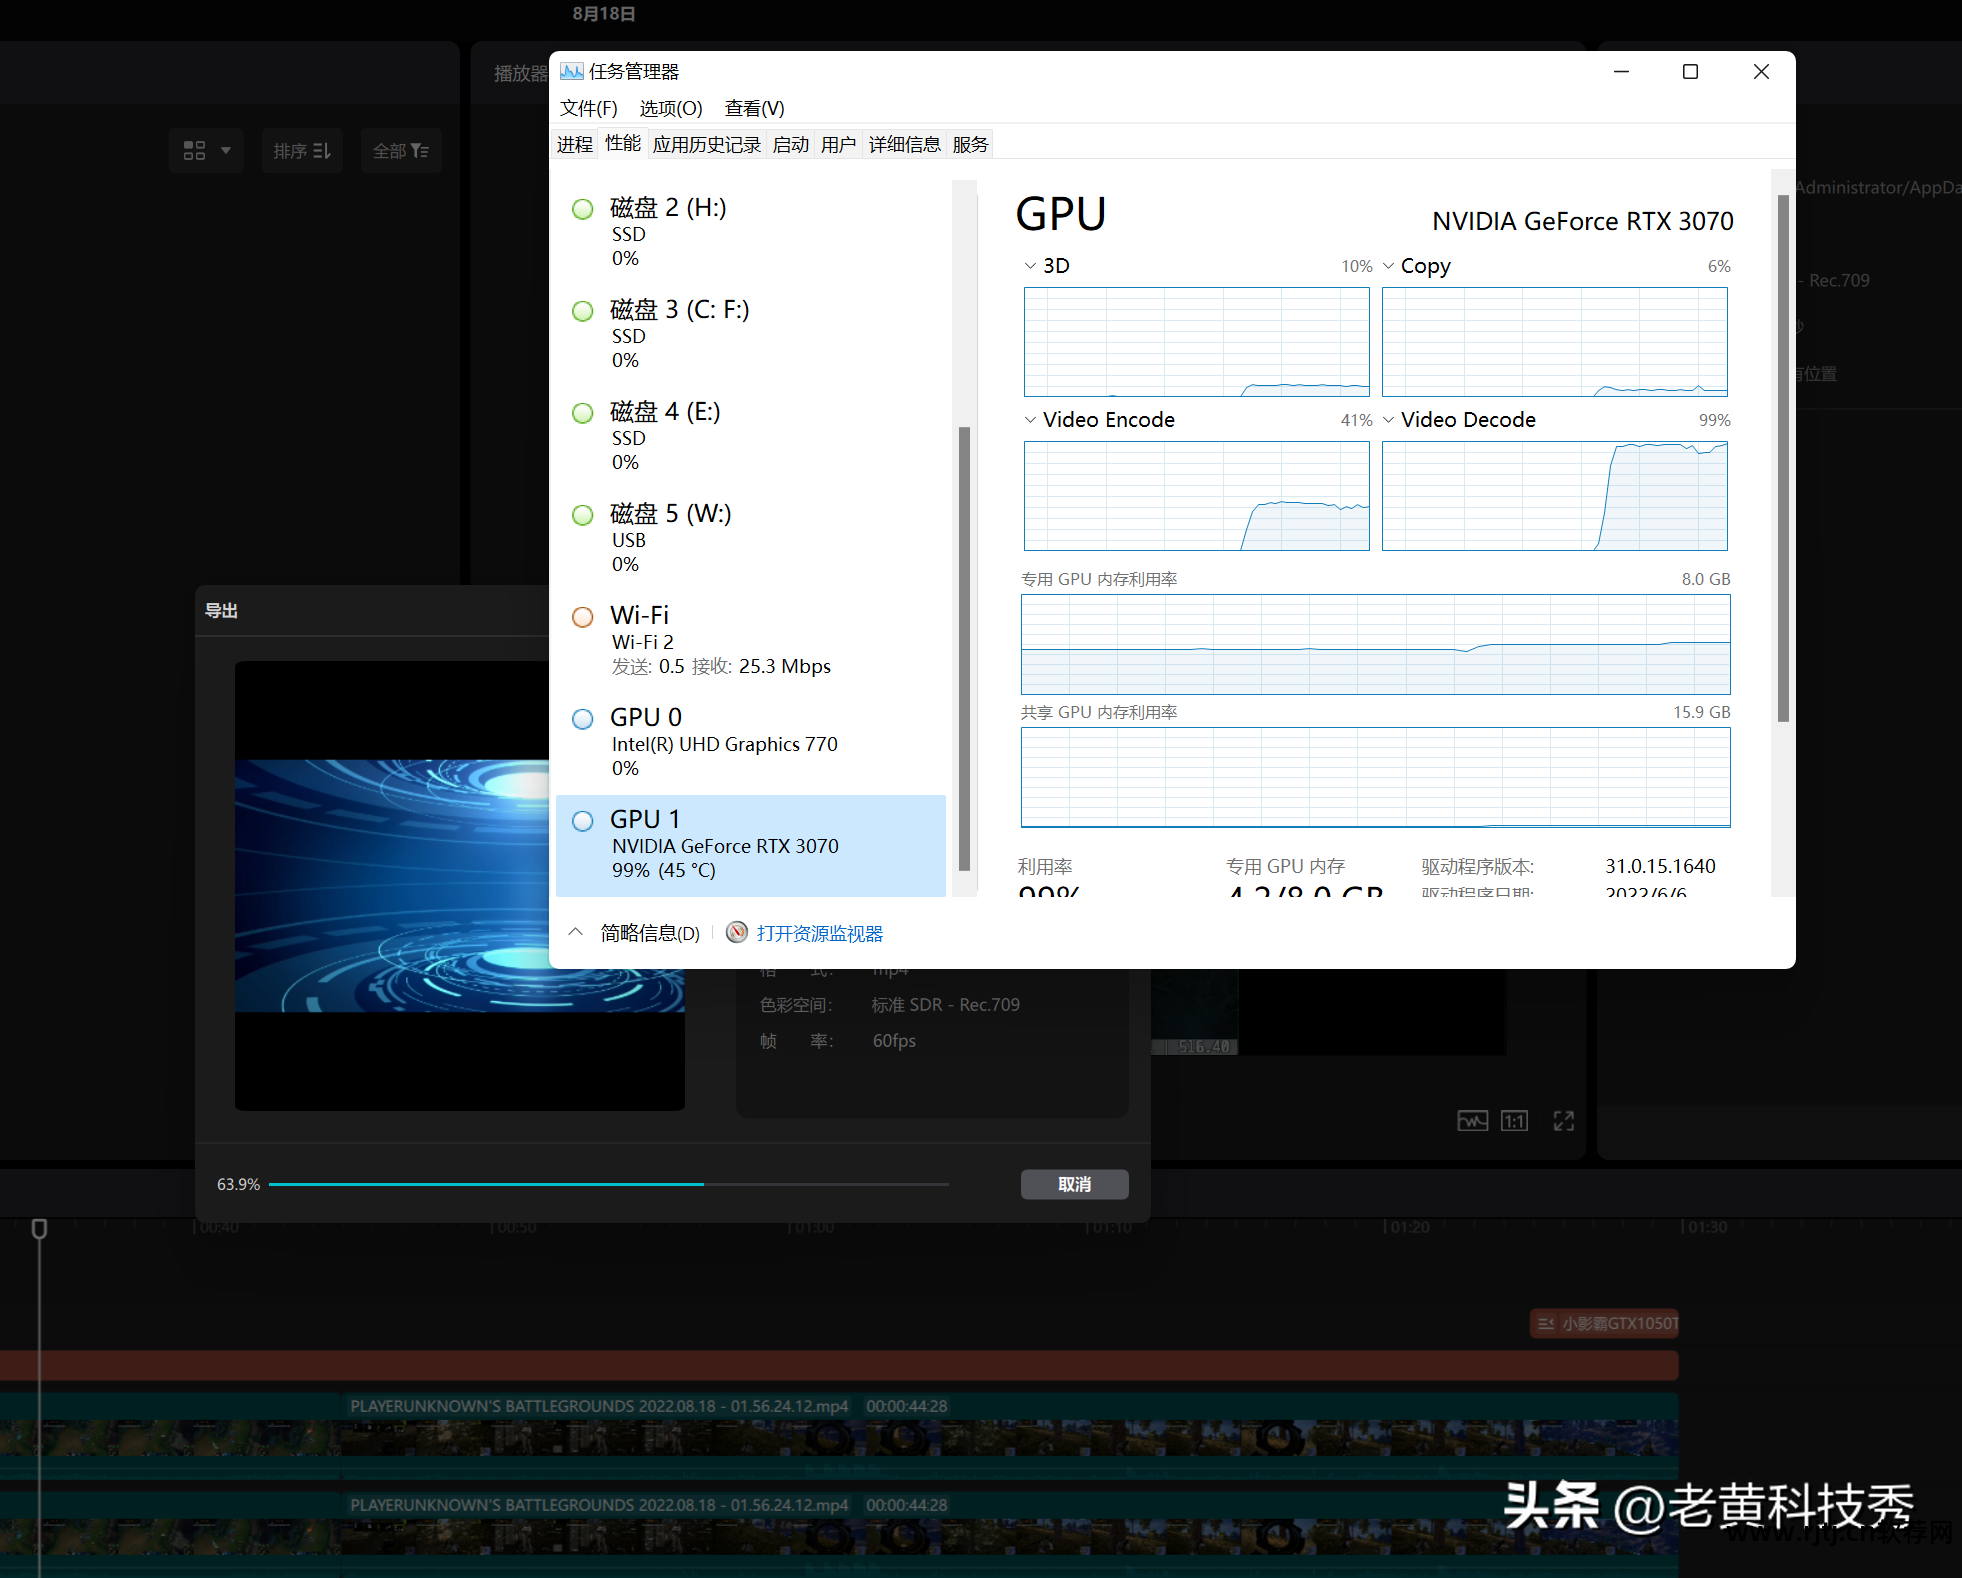1962x1578 pixels.
Task: Click the export preview thumbnail
Action: pos(460,885)
